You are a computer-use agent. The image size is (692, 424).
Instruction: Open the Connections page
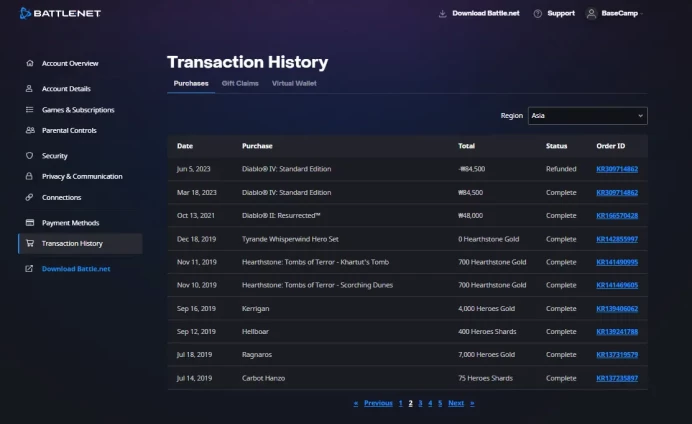(61, 197)
